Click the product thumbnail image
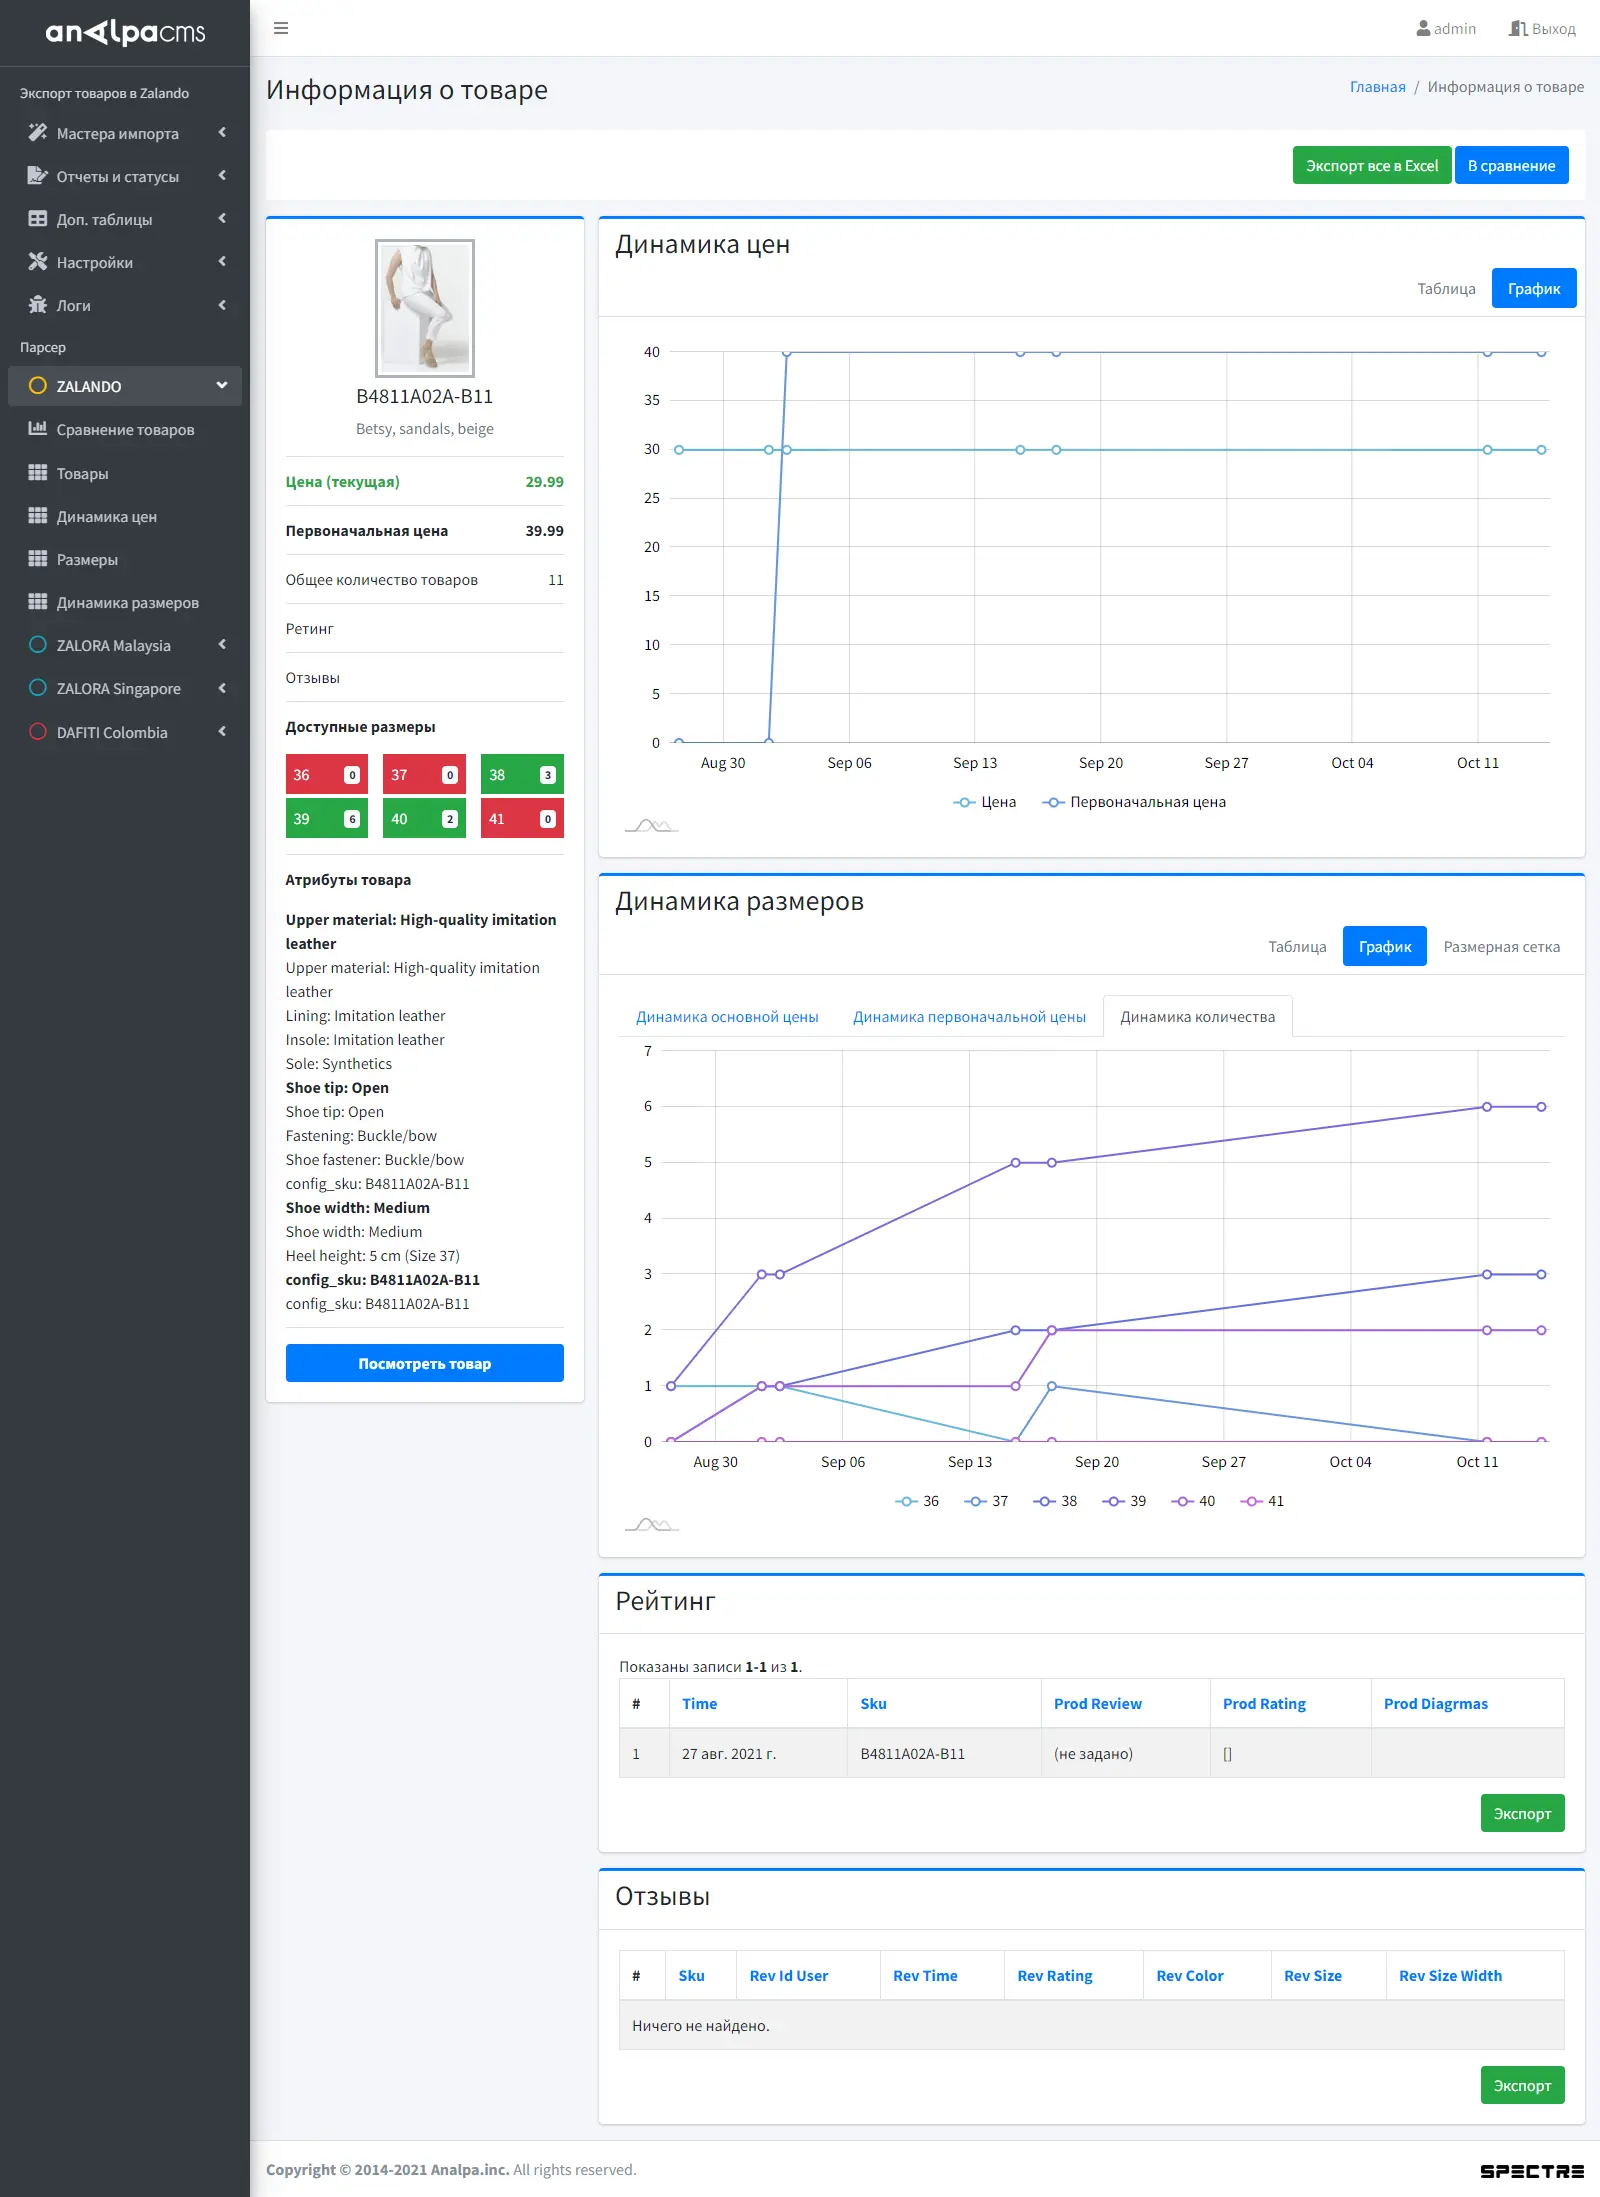The height and width of the screenshot is (2197, 1600). point(424,308)
